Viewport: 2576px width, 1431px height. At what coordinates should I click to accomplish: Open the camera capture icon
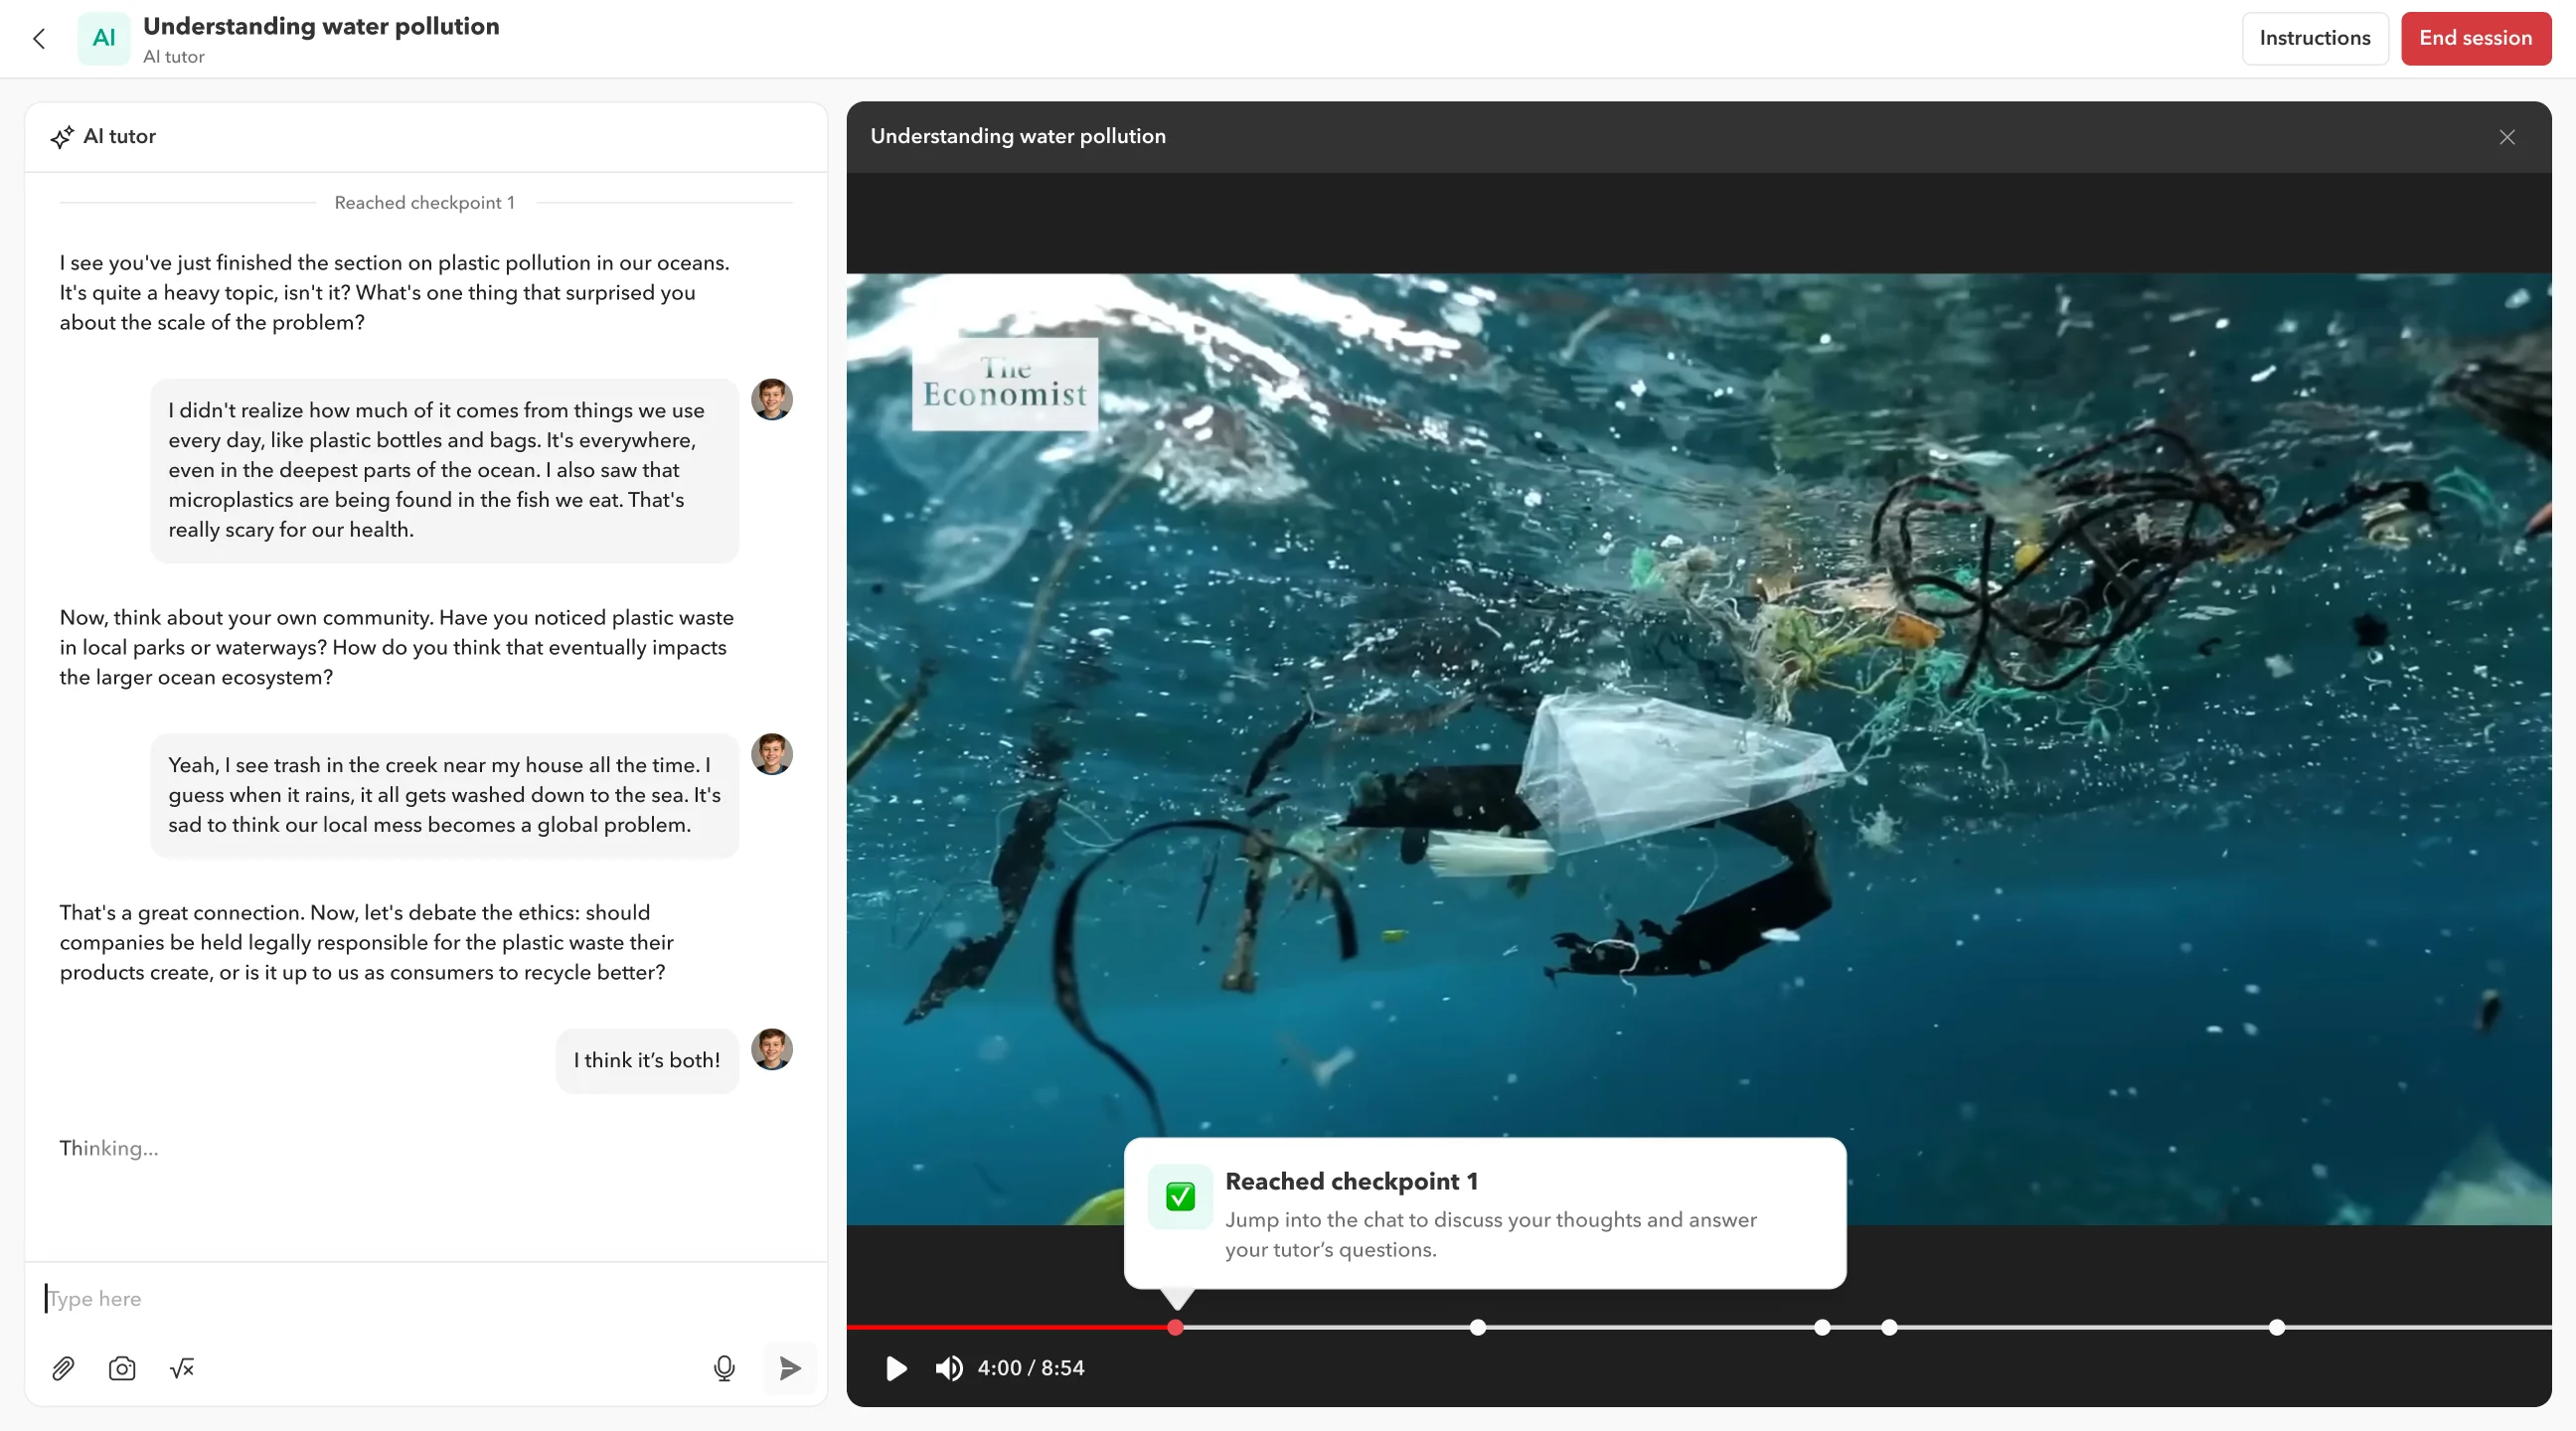coord(122,1368)
